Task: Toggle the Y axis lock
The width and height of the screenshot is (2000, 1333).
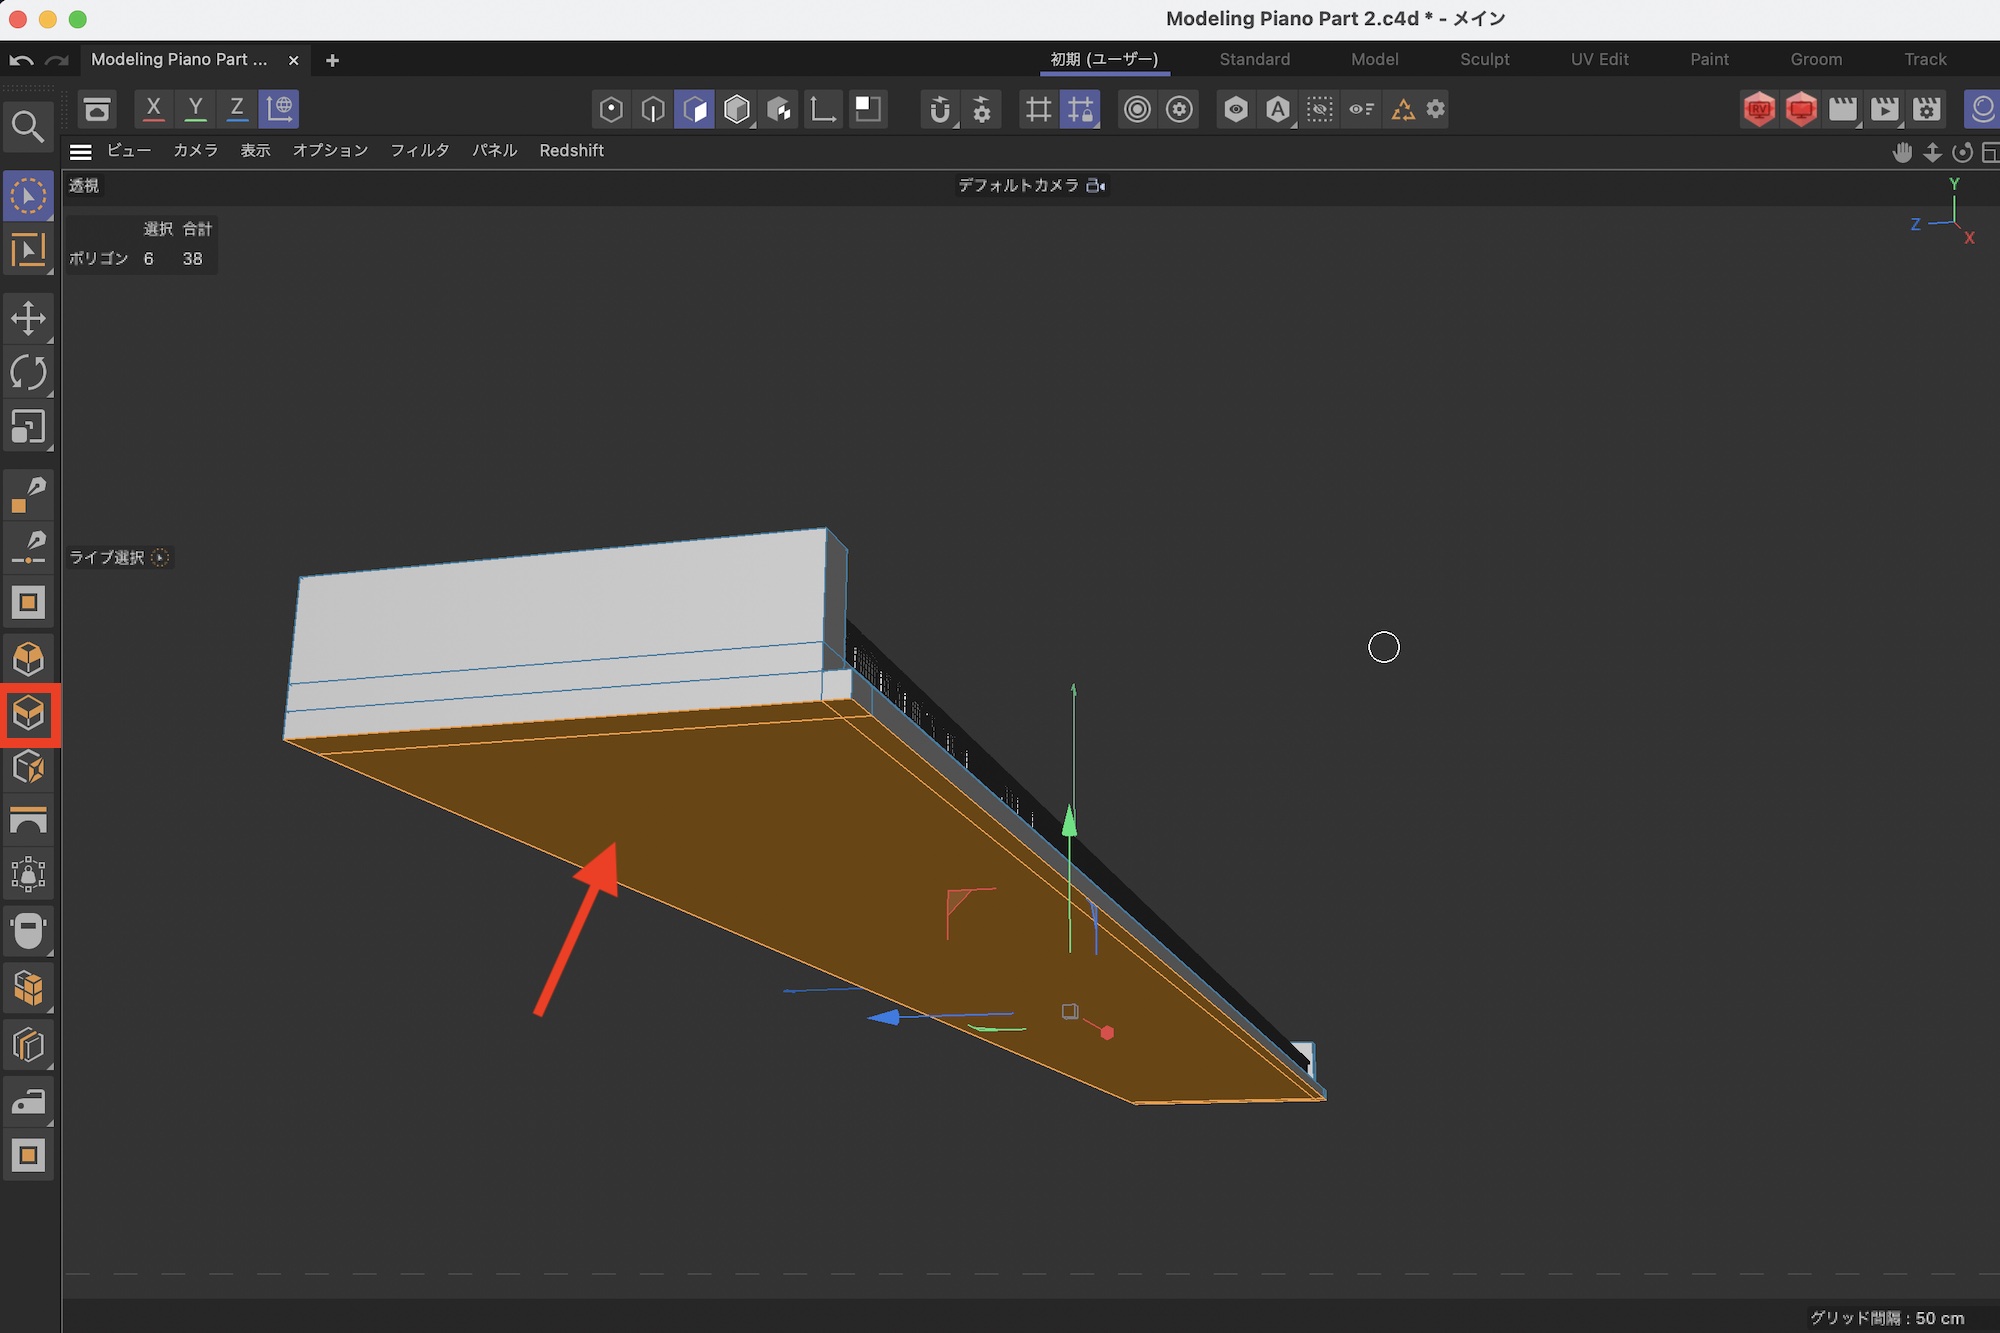Action: (x=195, y=108)
